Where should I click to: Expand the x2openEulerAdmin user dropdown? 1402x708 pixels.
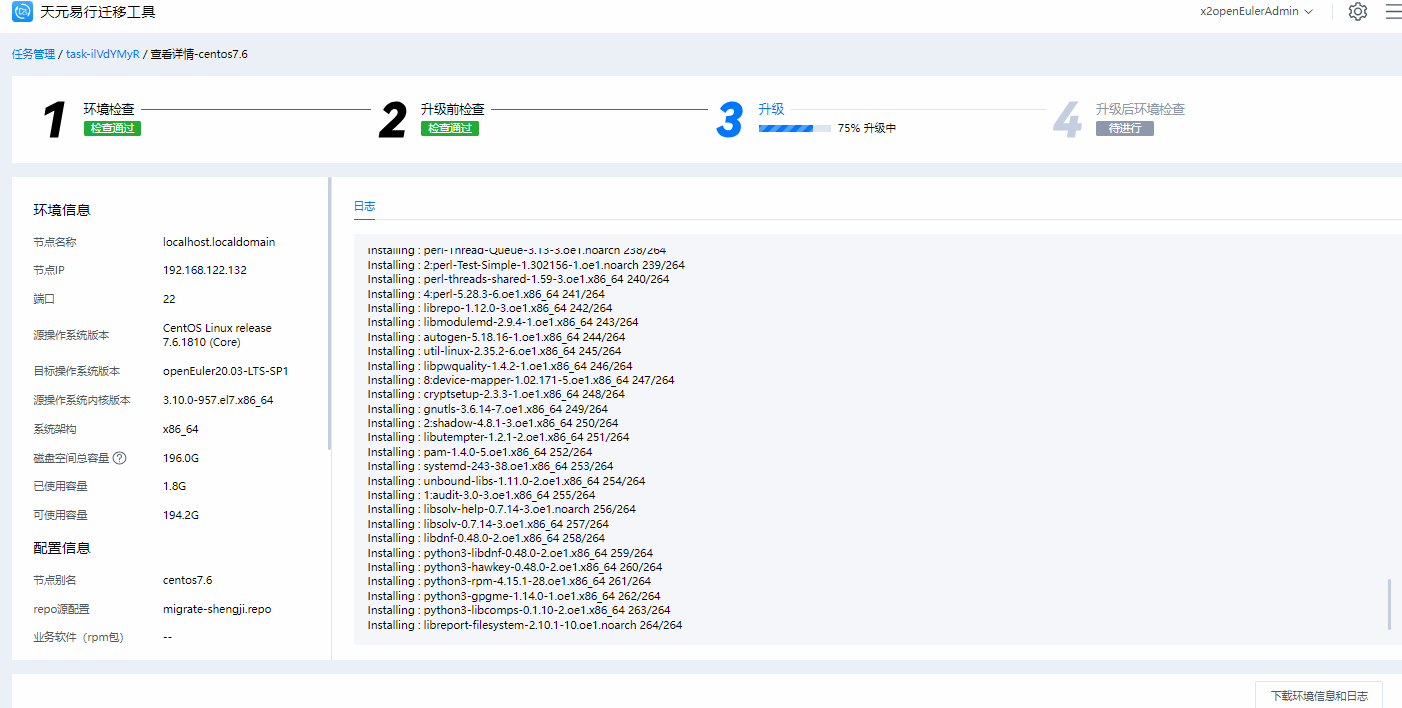pos(1256,12)
